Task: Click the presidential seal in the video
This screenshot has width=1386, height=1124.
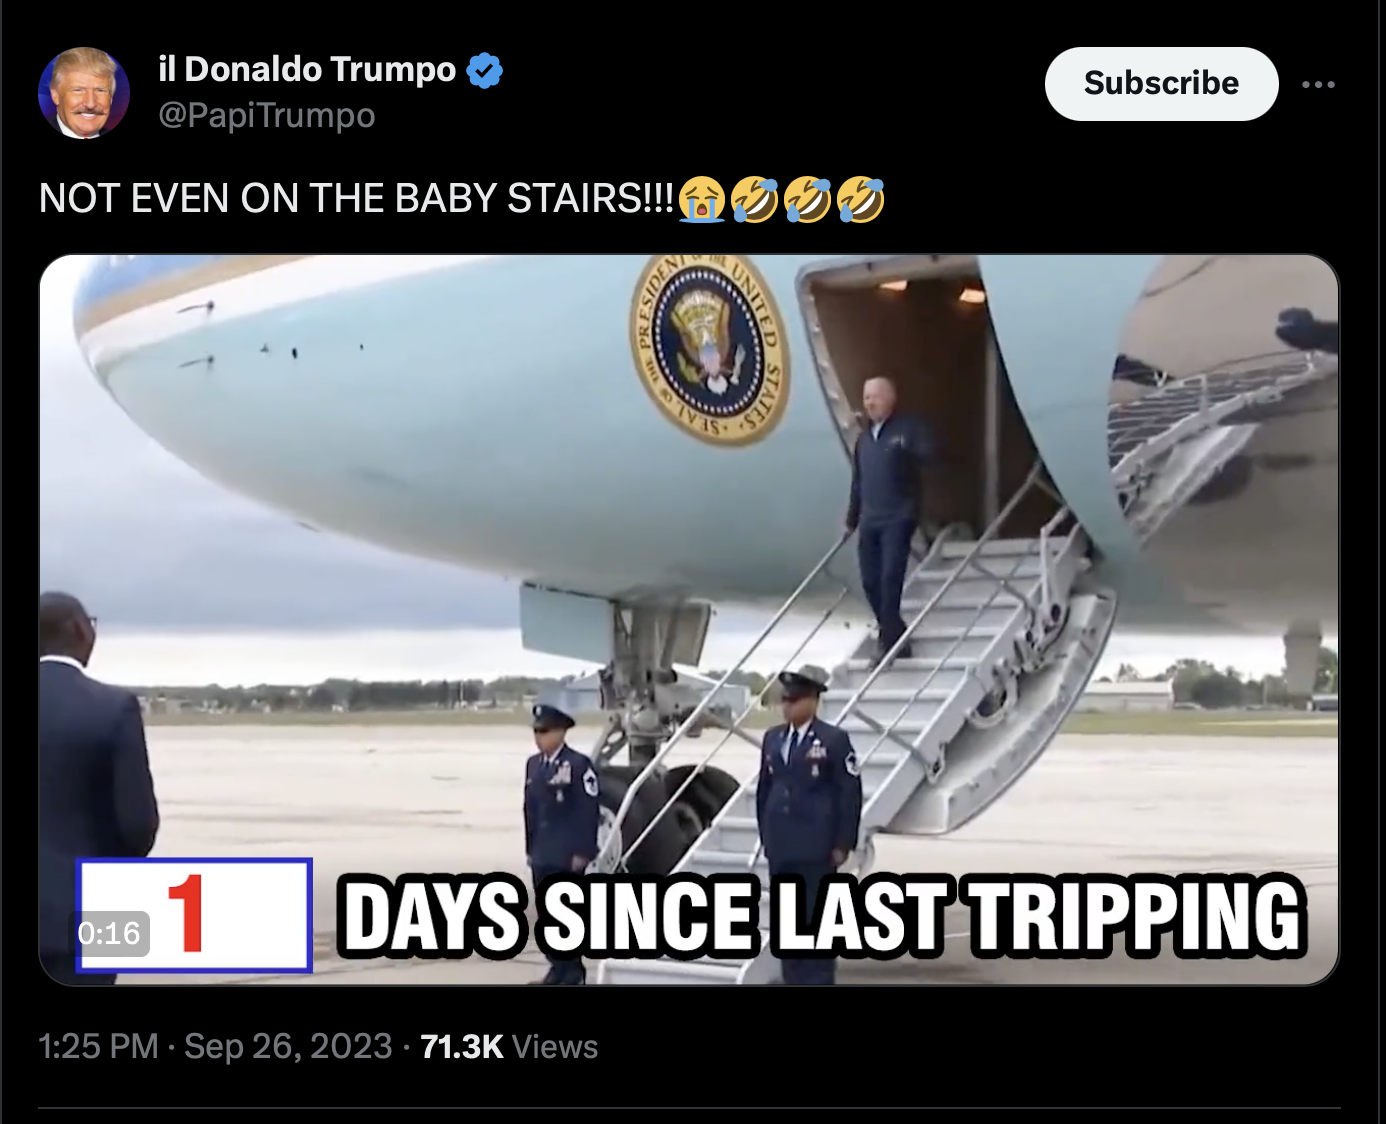Action: (x=709, y=349)
